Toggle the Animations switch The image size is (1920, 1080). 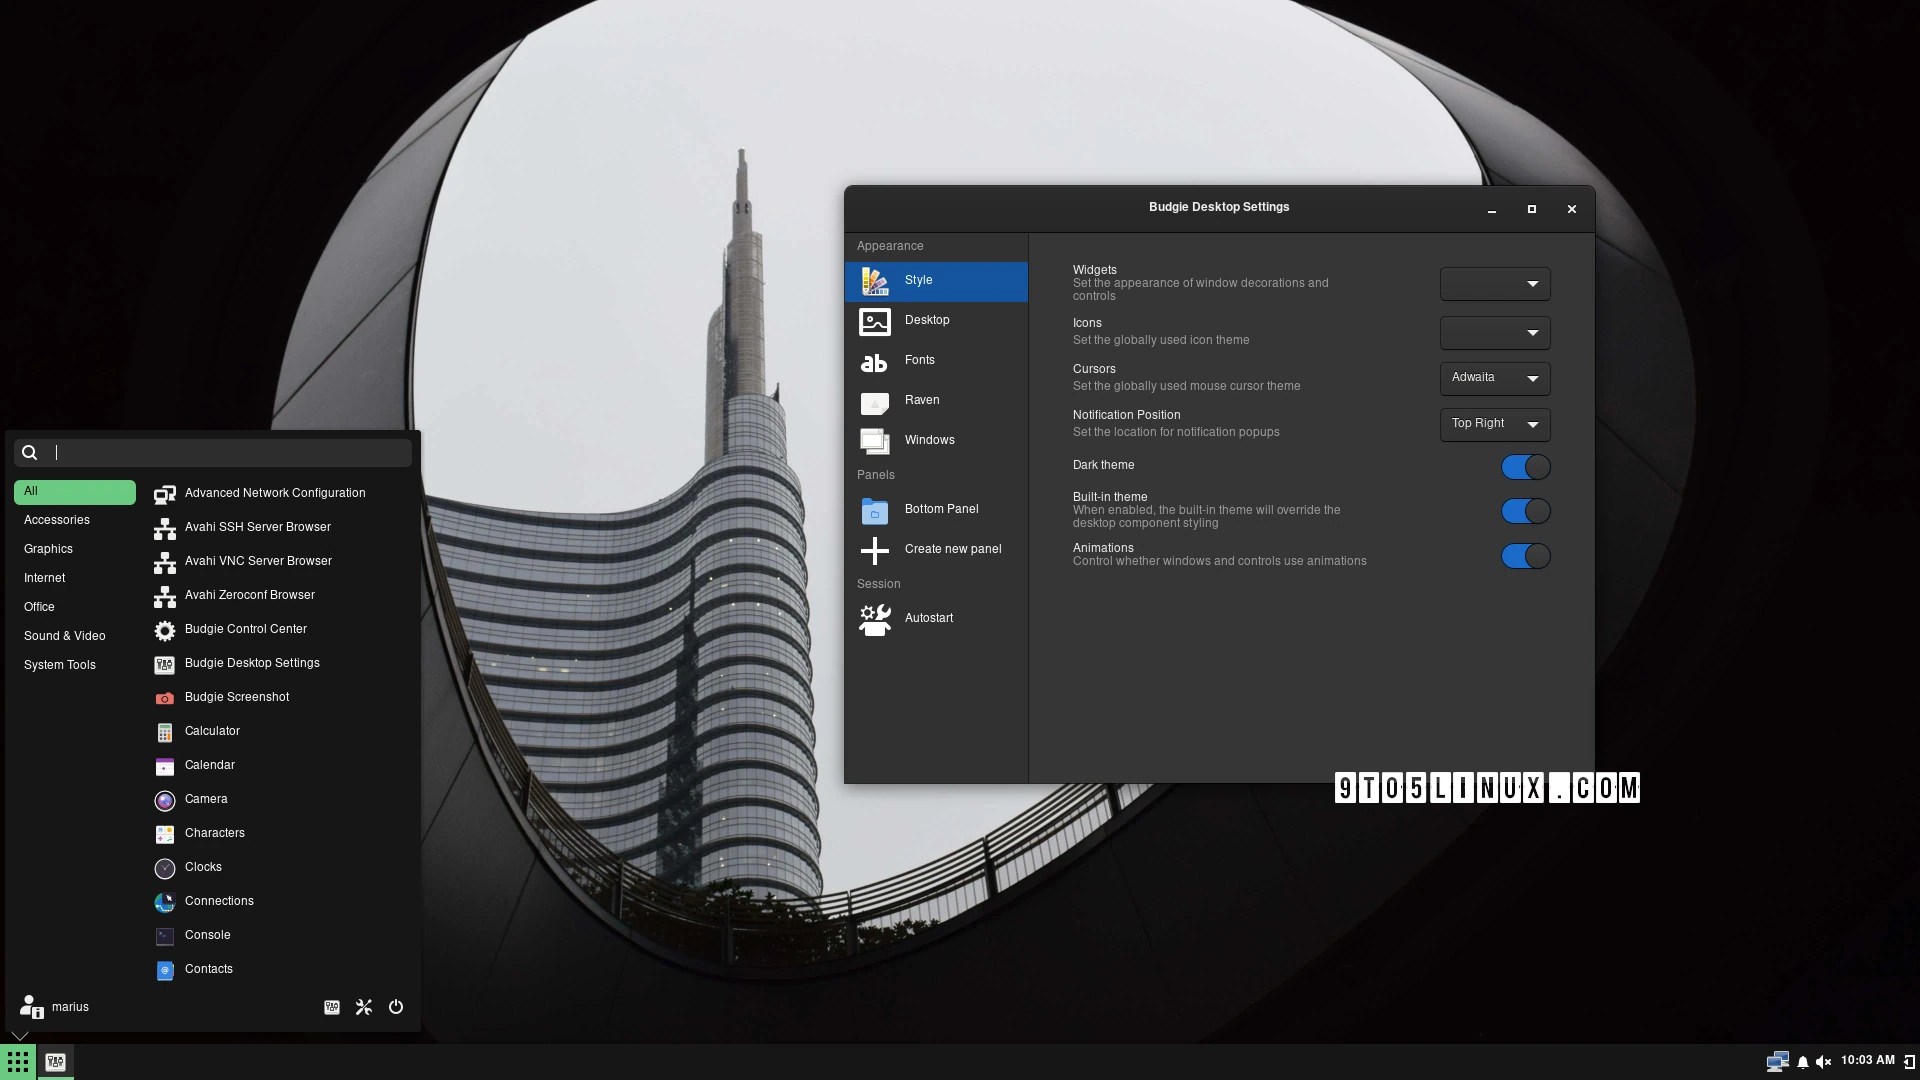pyautogui.click(x=1525, y=556)
